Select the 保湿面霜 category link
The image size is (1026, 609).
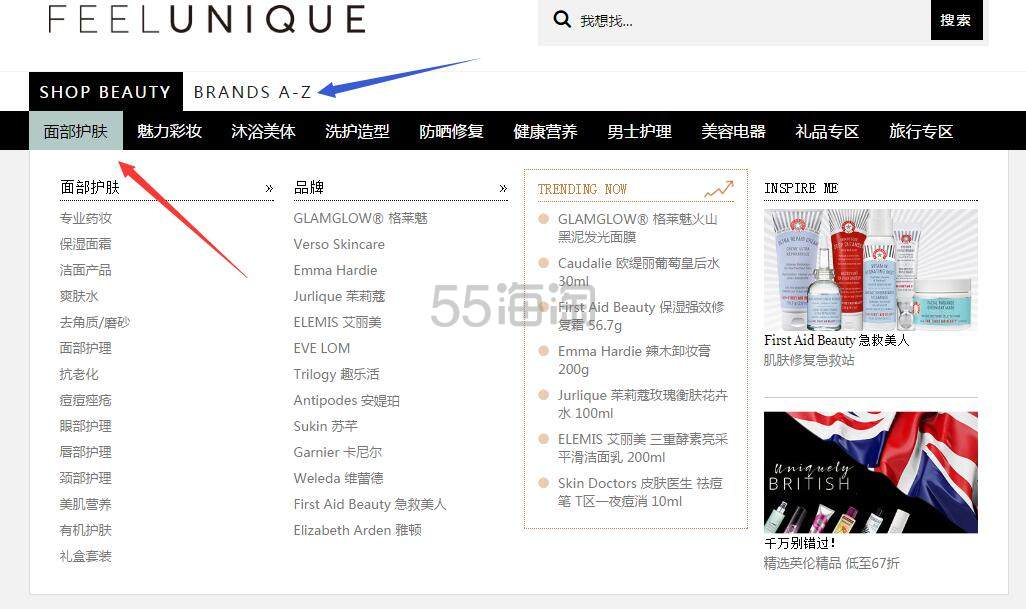coord(86,244)
